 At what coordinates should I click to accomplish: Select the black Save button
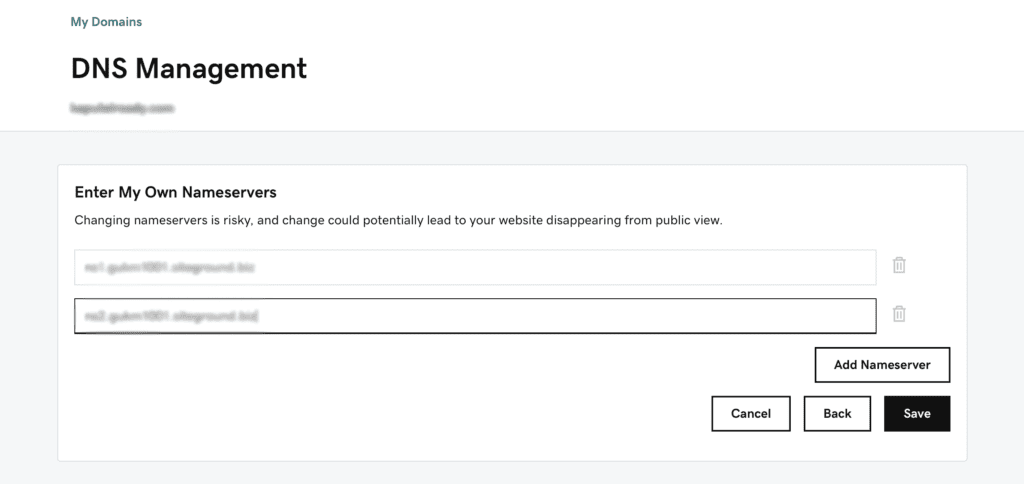[917, 413]
